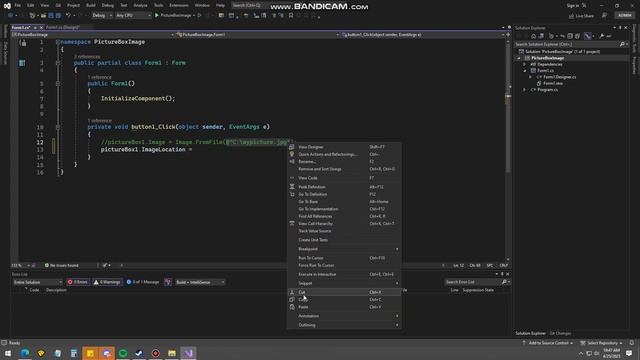The image size is (640, 360).
Task: Choose Peek Definition in context menu
Action: click(344, 187)
